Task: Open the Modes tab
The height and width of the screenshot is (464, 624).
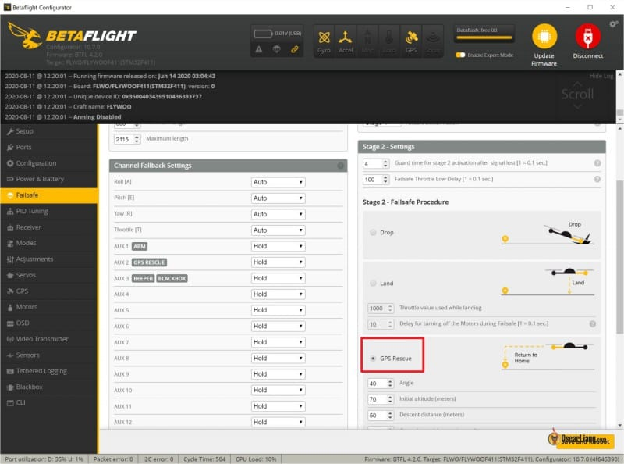Action: (x=49, y=243)
